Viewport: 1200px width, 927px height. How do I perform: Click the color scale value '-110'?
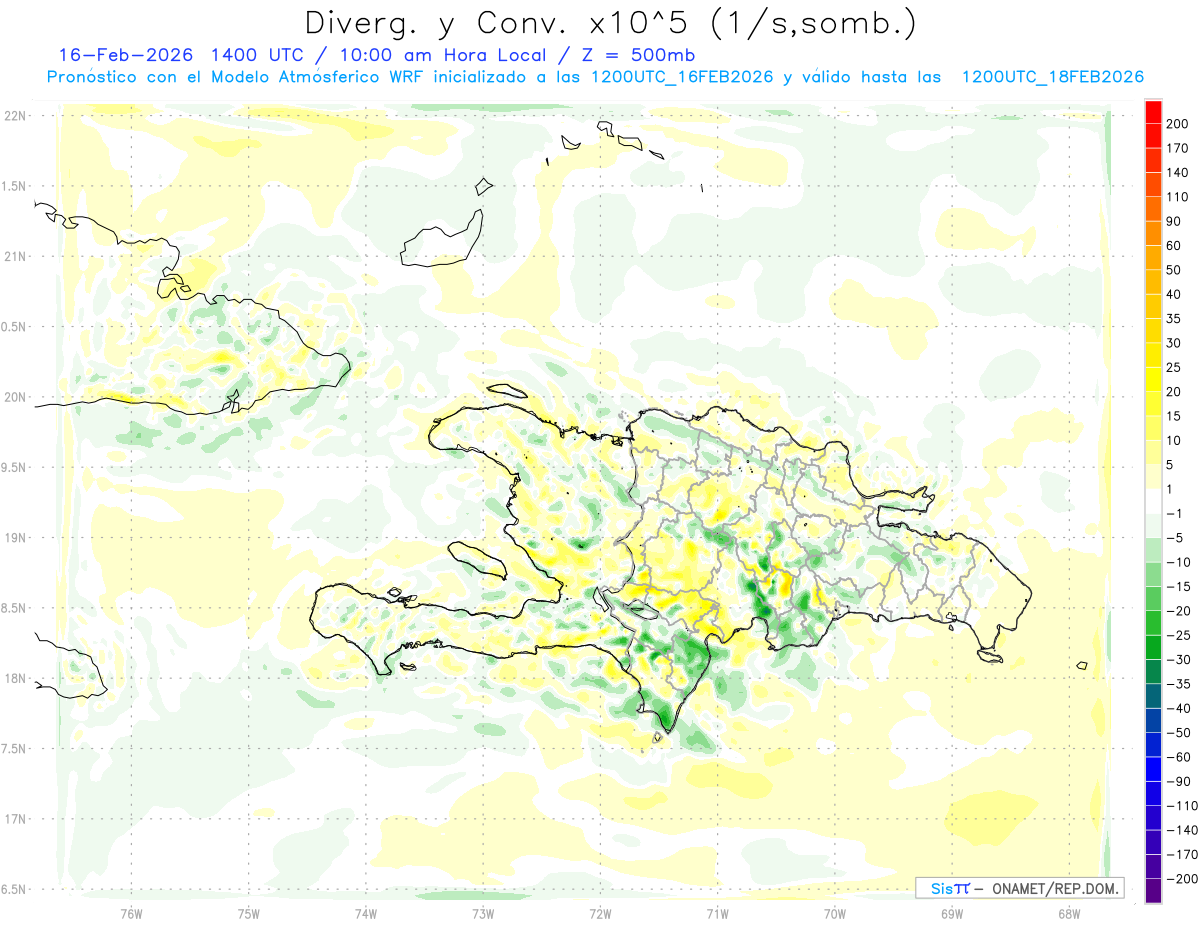point(1184,806)
